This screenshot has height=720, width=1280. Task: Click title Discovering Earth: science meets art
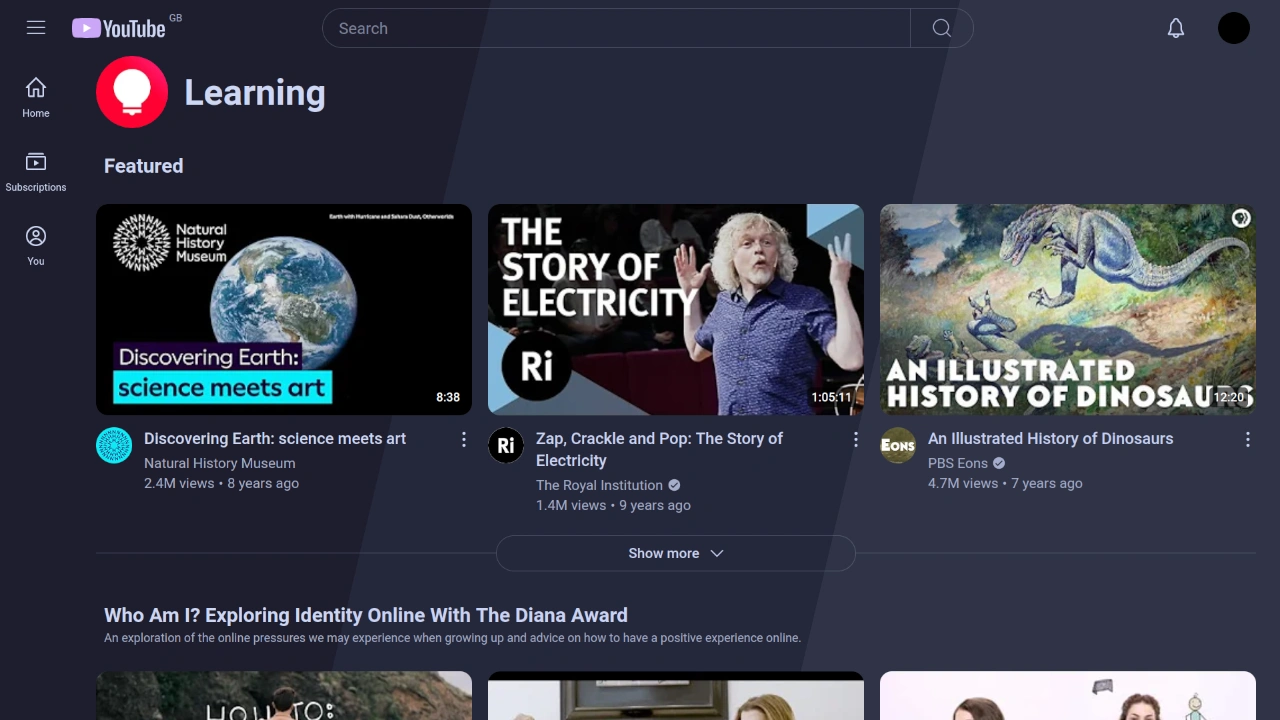(x=275, y=438)
